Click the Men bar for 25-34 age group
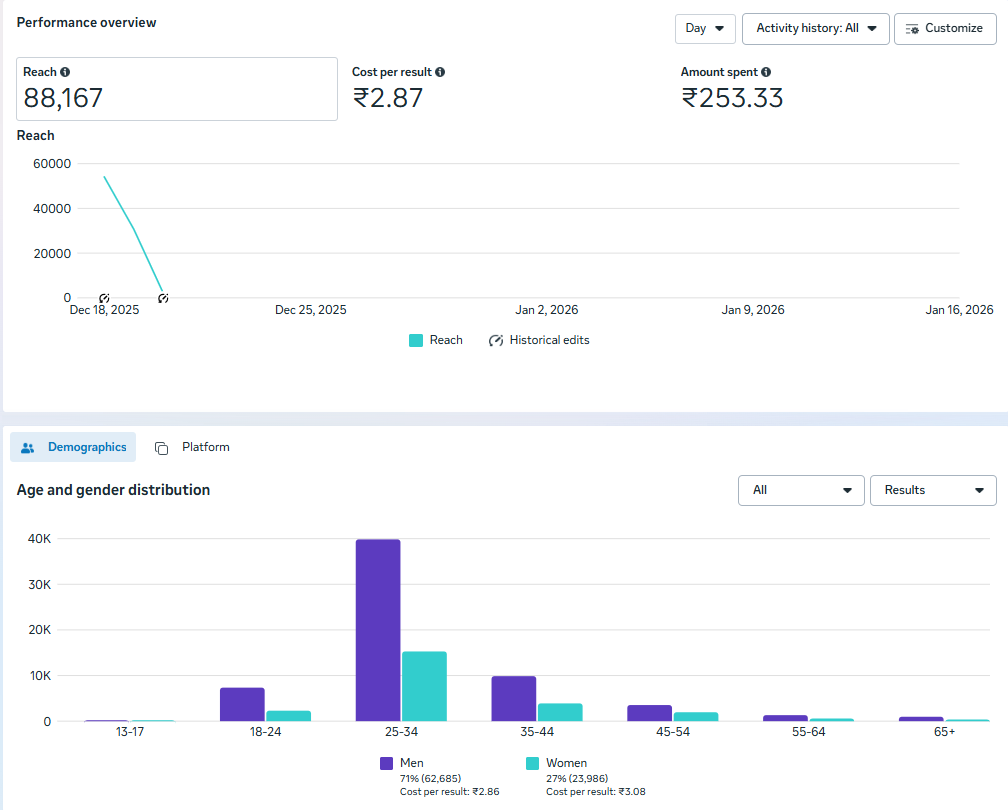 378,630
